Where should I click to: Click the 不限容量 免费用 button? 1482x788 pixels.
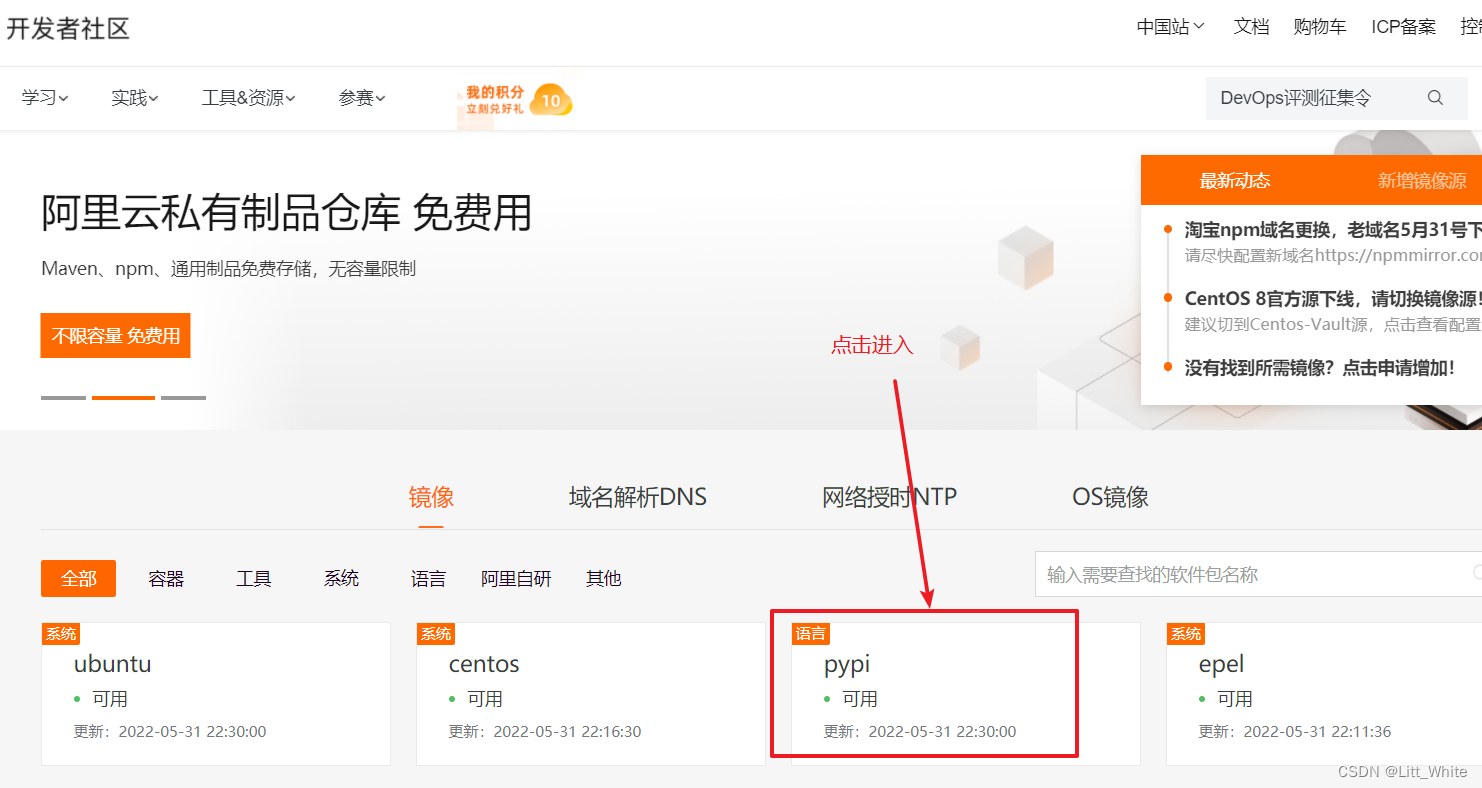116,336
